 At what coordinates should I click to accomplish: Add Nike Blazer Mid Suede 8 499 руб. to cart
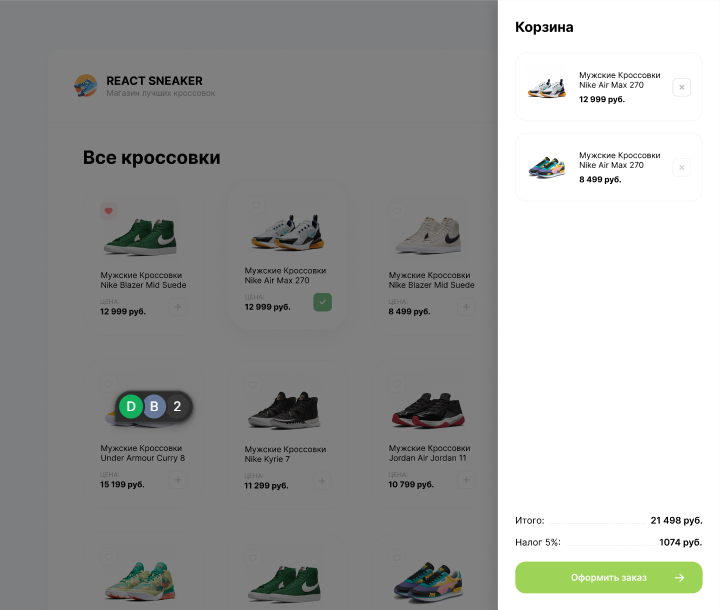coord(466,307)
